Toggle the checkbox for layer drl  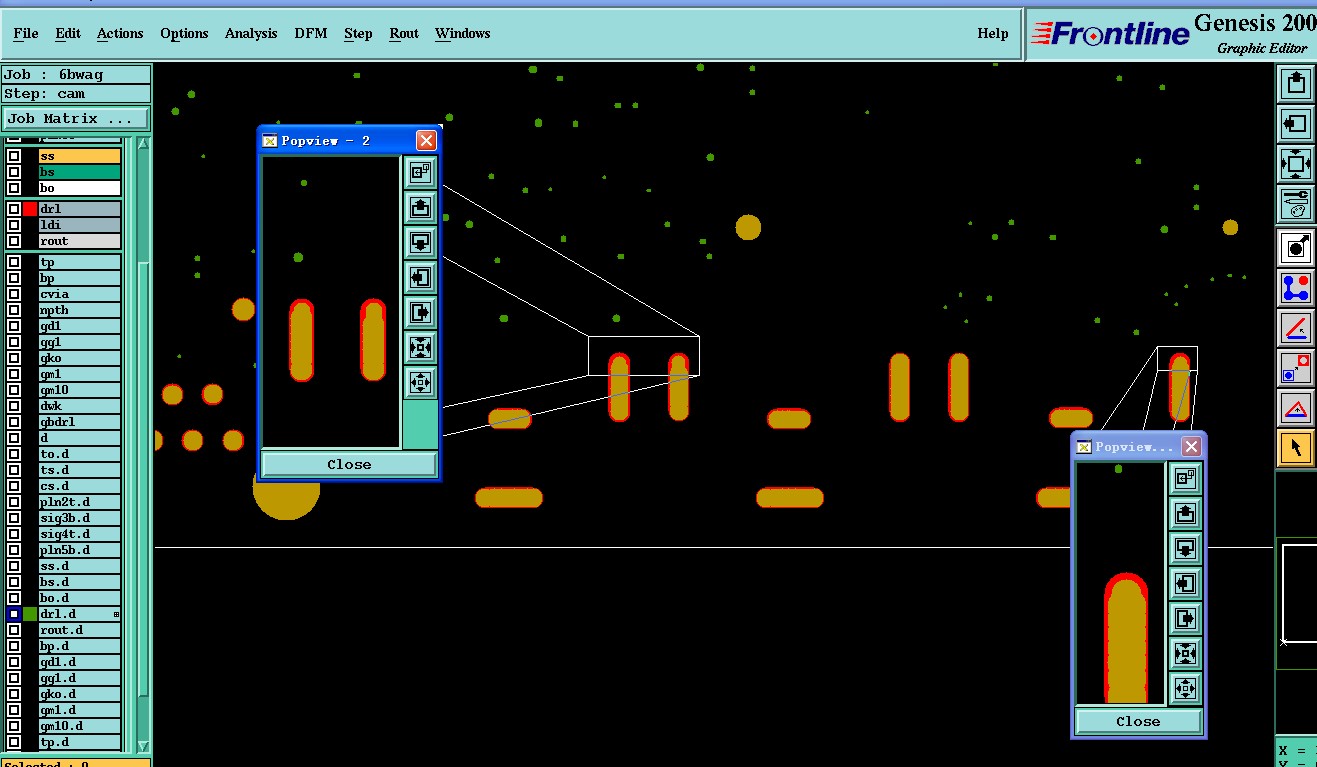tap(14, 209)
